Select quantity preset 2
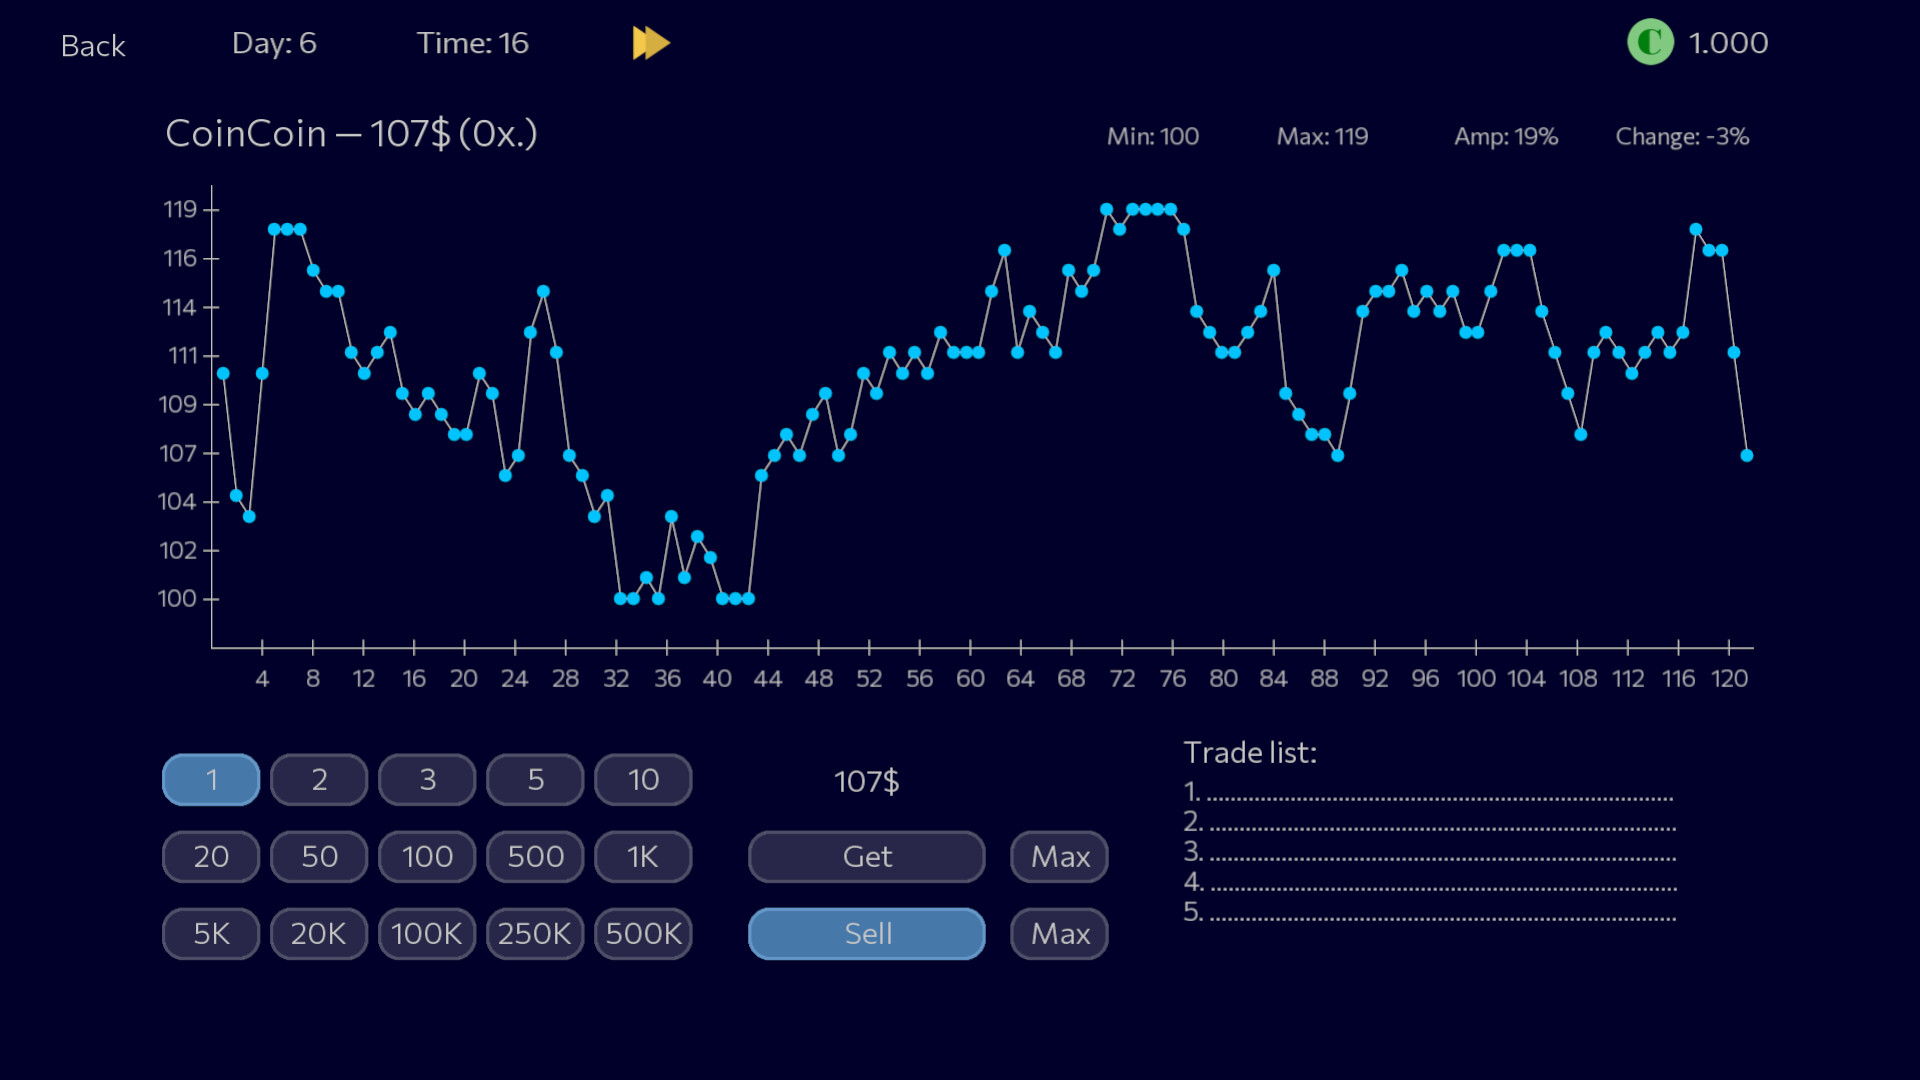Viewport: 1920px width, 1080px height. click(x=318, y=779)
